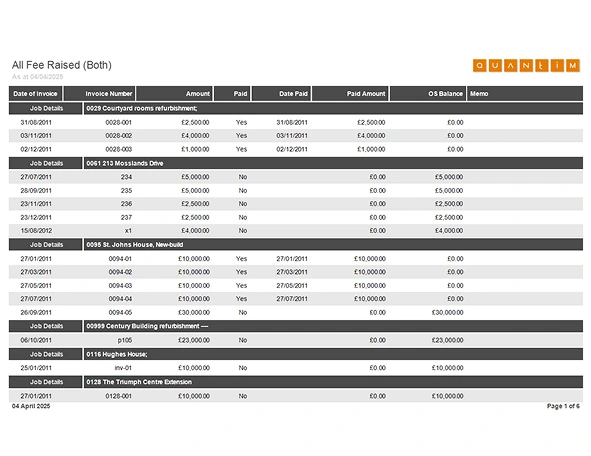
Task: Click the £30,000.00 amount for invoice 0094-05
Action: point(194,312)
